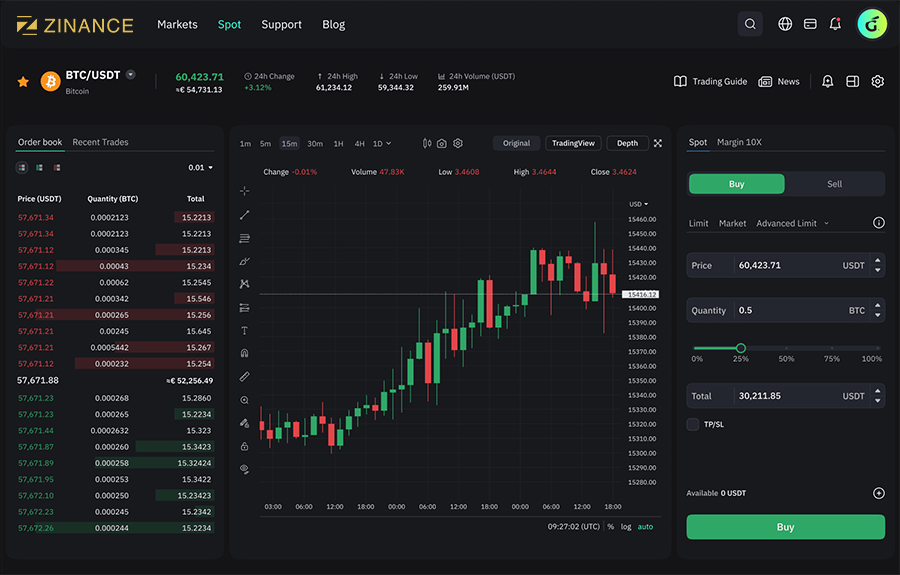Select the trend line drawing tool
The height and width of the screenshot is (575, 900).
click(x=245, y=215)
